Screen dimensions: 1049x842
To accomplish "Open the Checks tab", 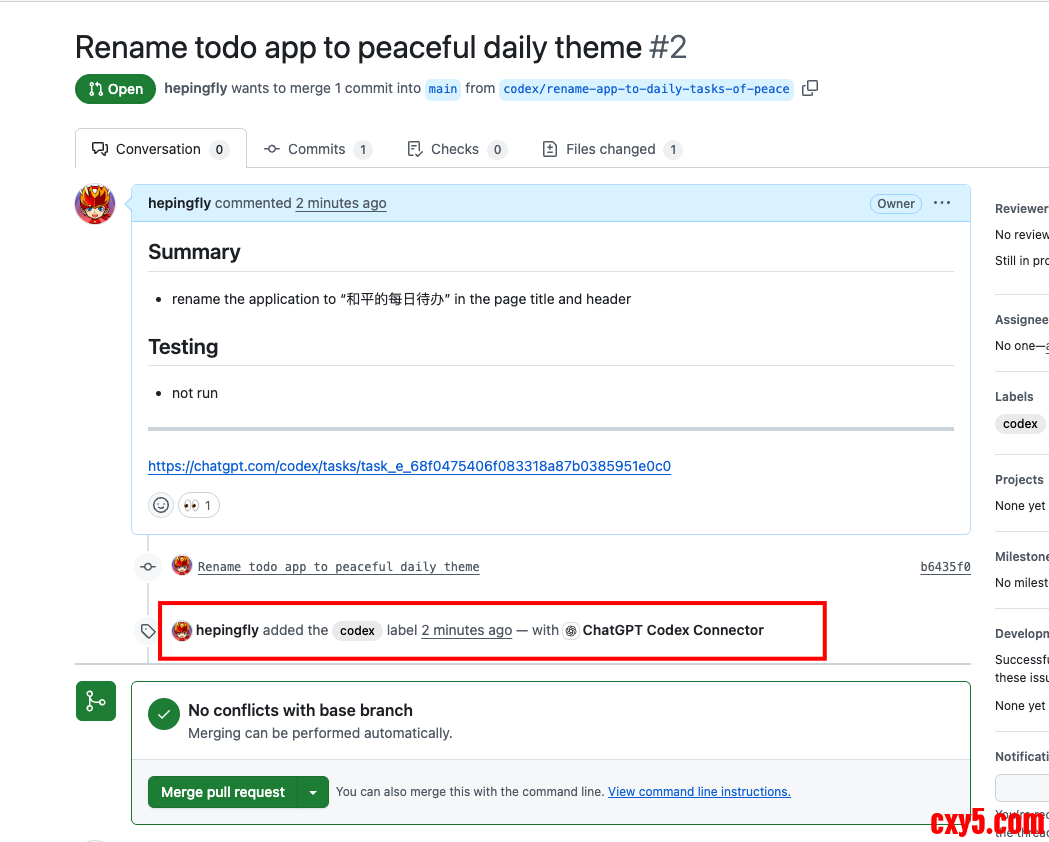I will coord(456,149).
